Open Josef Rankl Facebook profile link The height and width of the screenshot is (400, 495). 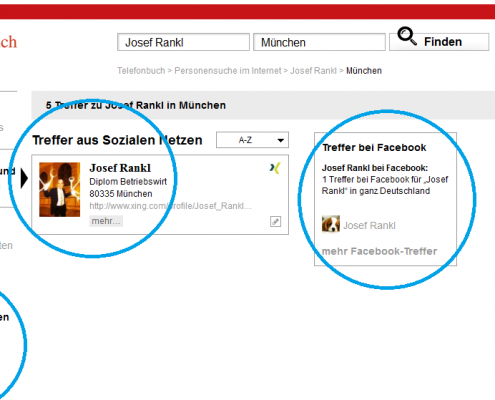(x=369, y=226)
